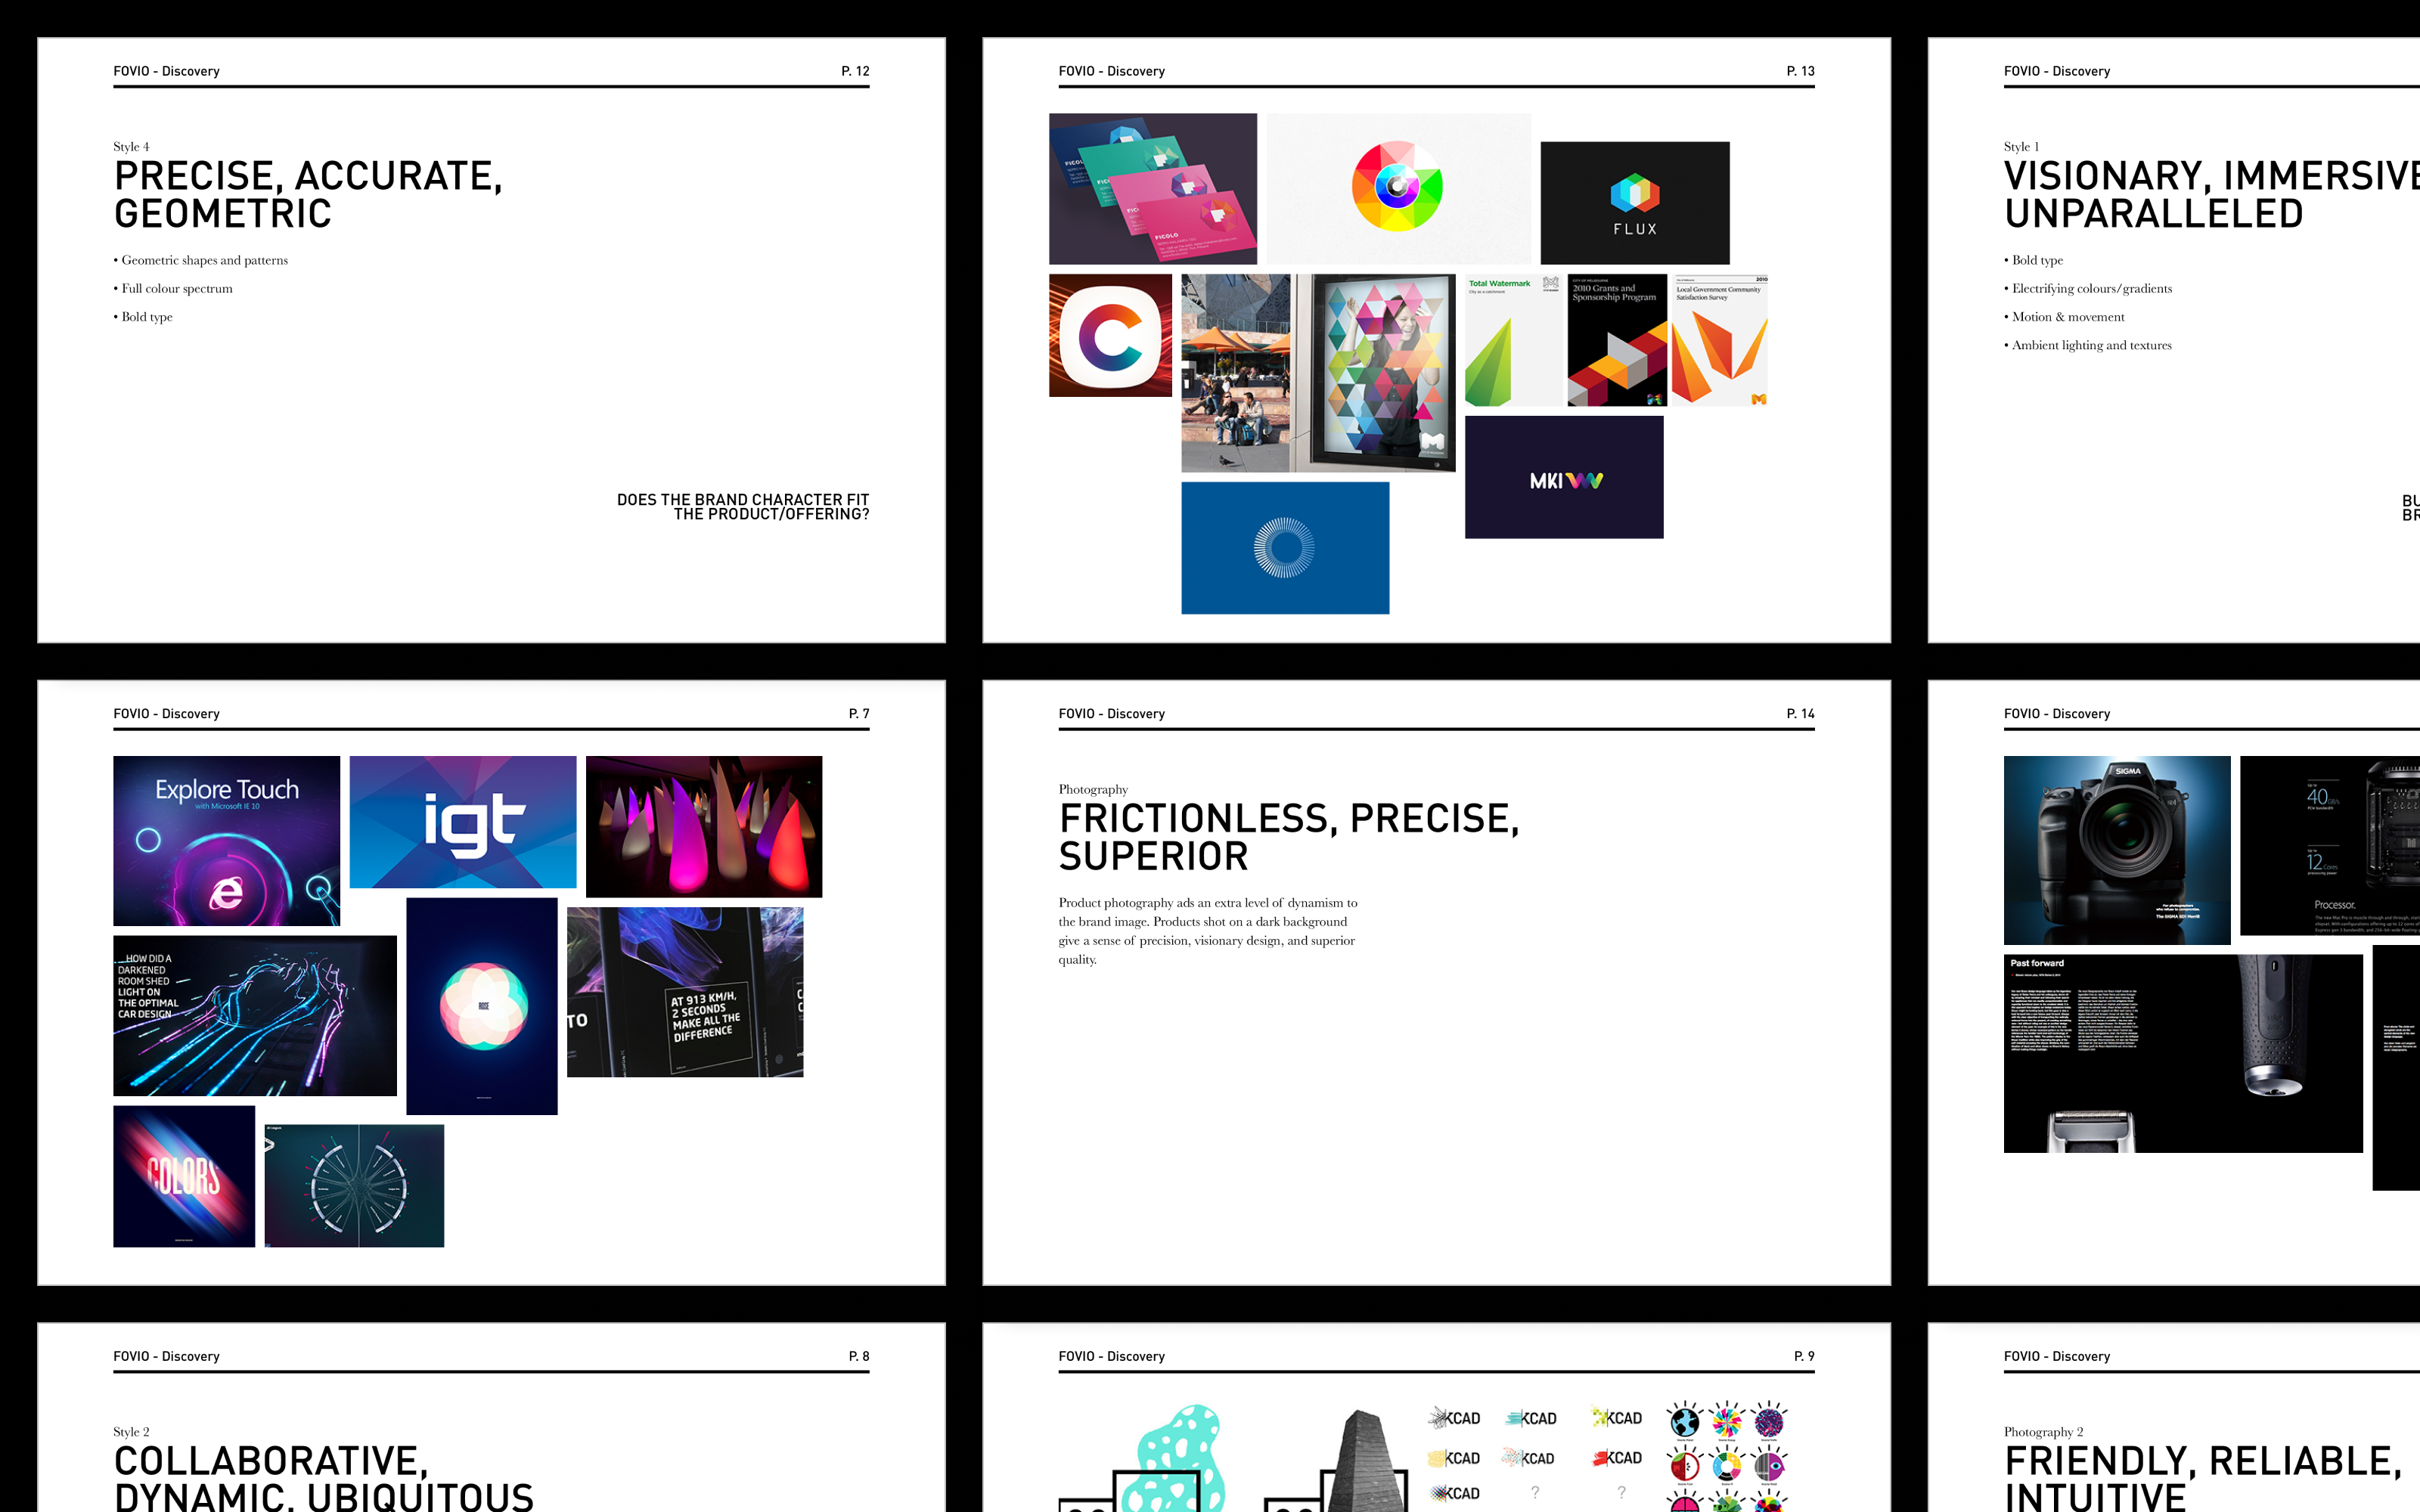Click the Picolo business cards photo

(x=1152, y=188)
